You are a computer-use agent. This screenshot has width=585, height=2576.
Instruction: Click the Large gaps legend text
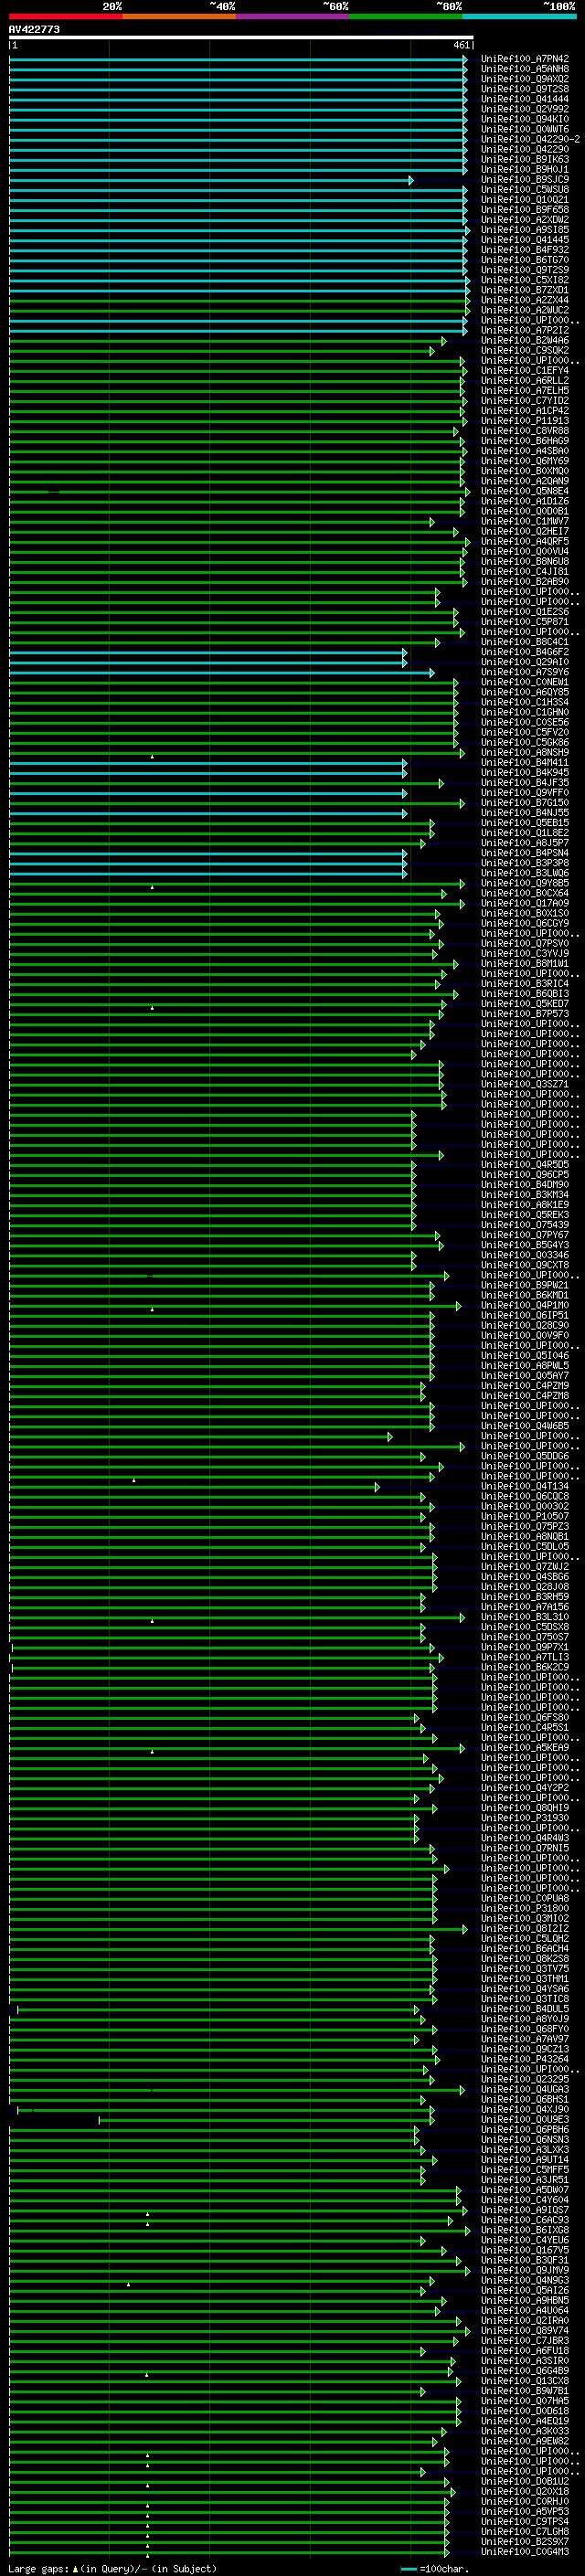pos(112,2568)
